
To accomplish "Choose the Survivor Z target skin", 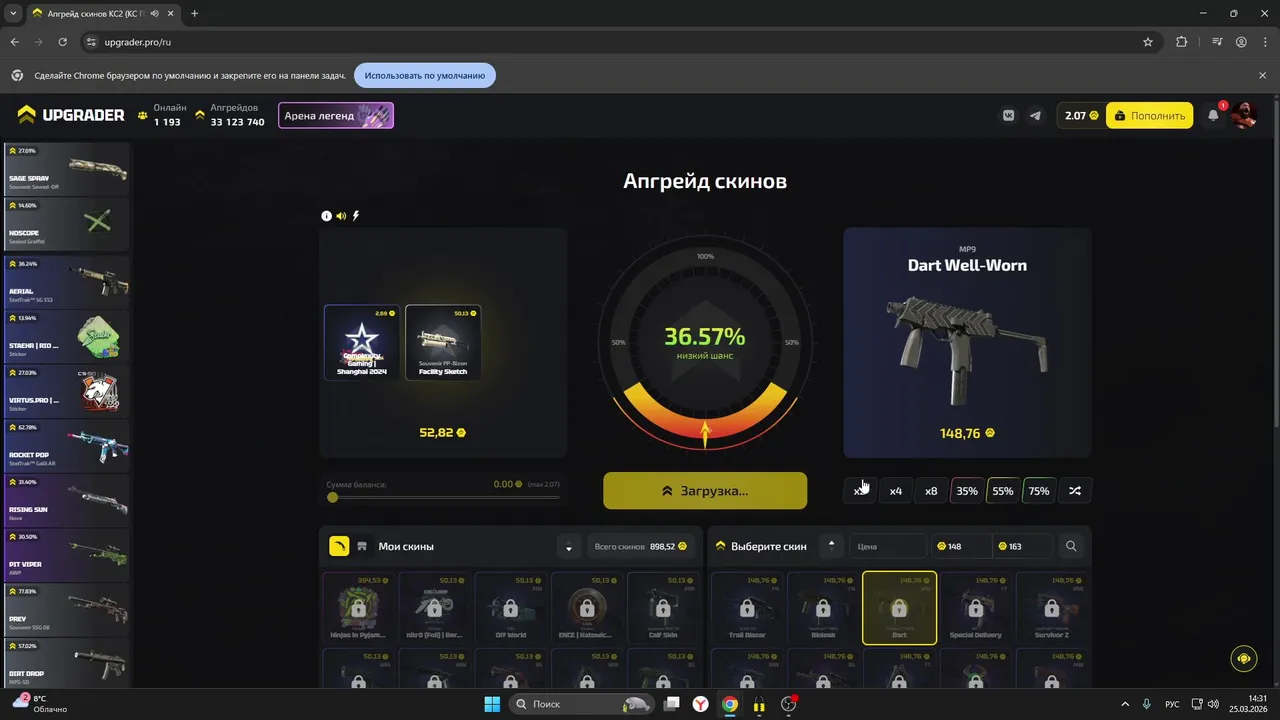I will tap(1051, 608).
